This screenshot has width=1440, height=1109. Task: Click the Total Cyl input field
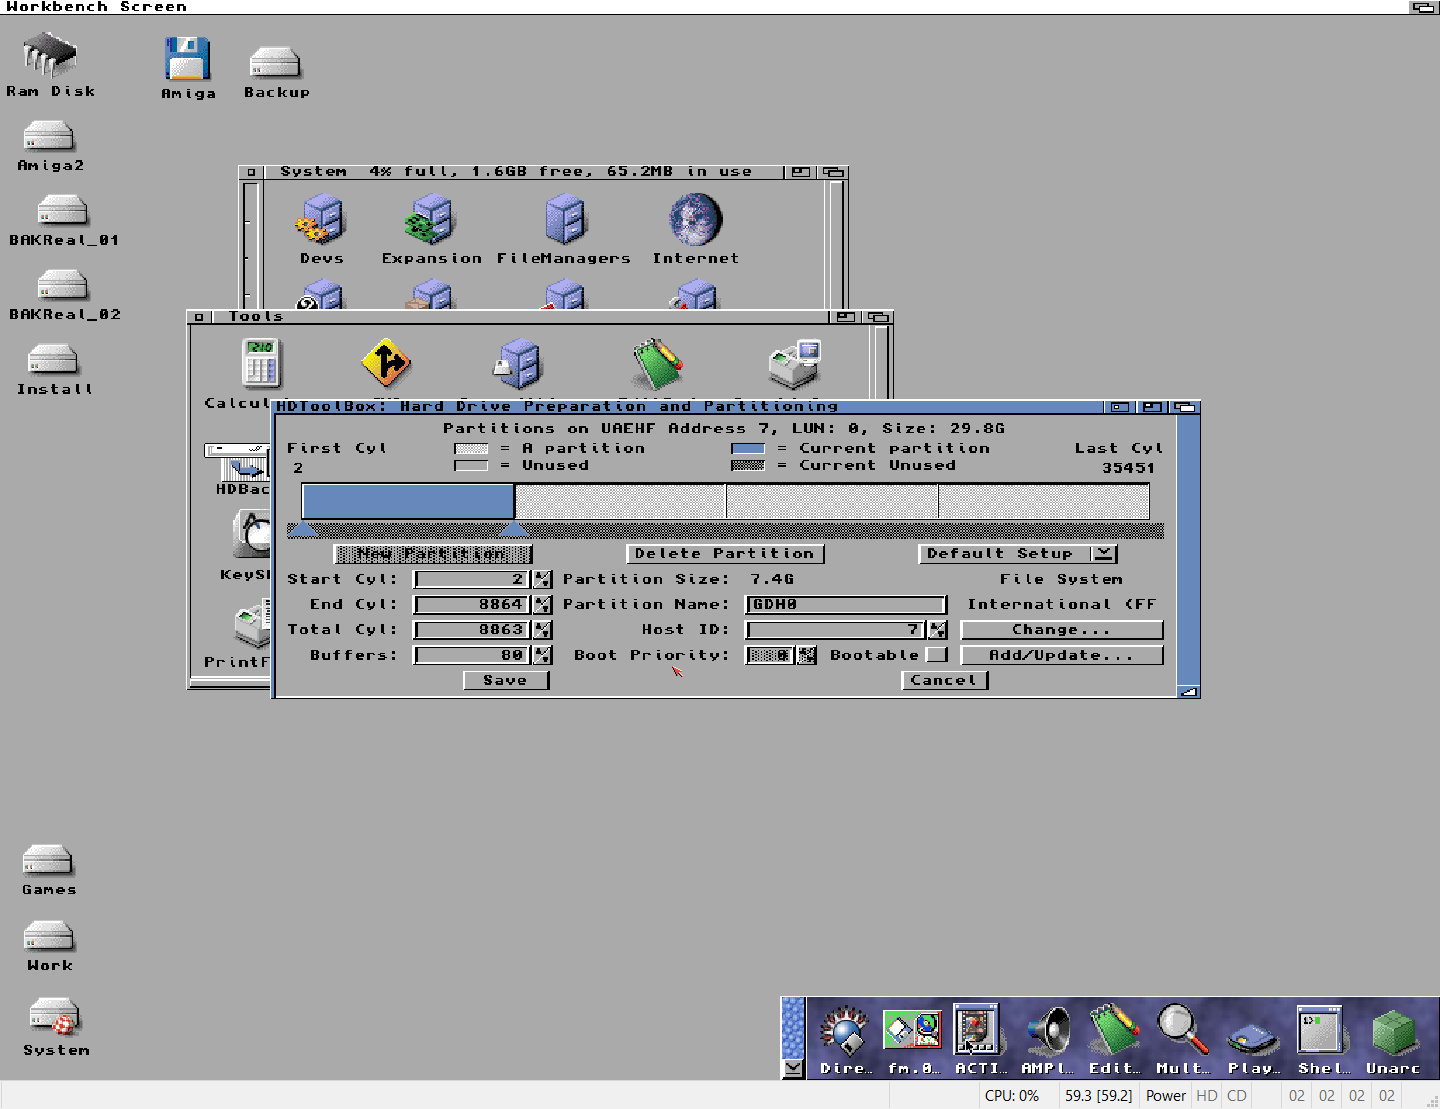[x=472, y=630]
